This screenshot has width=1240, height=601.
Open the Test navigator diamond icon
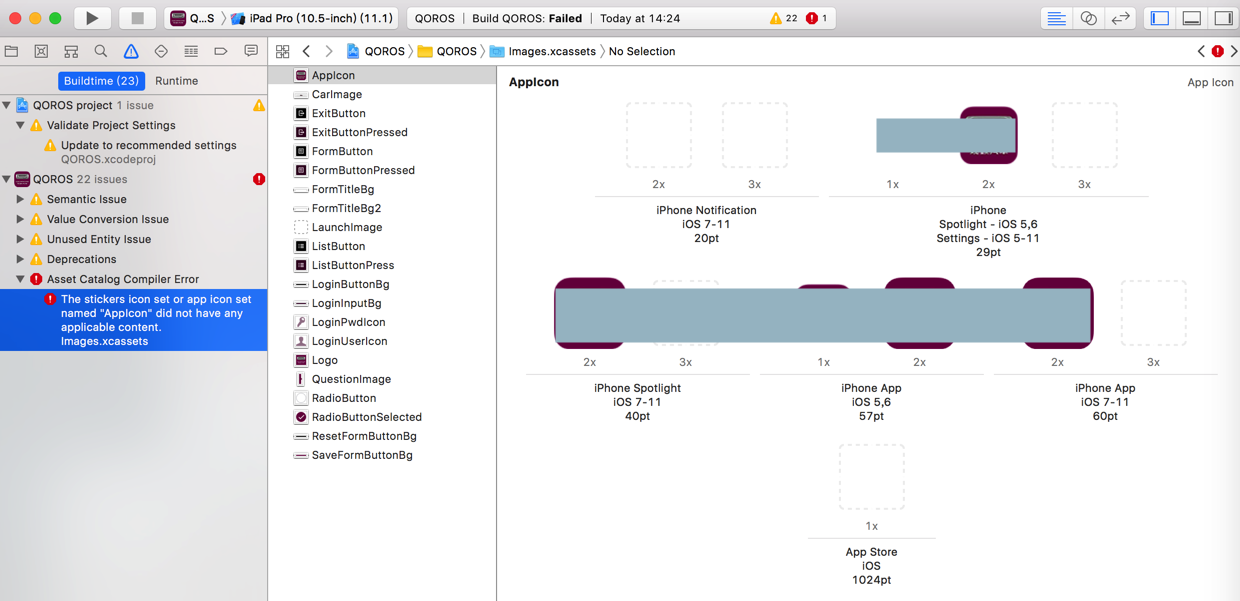point(161,51)
